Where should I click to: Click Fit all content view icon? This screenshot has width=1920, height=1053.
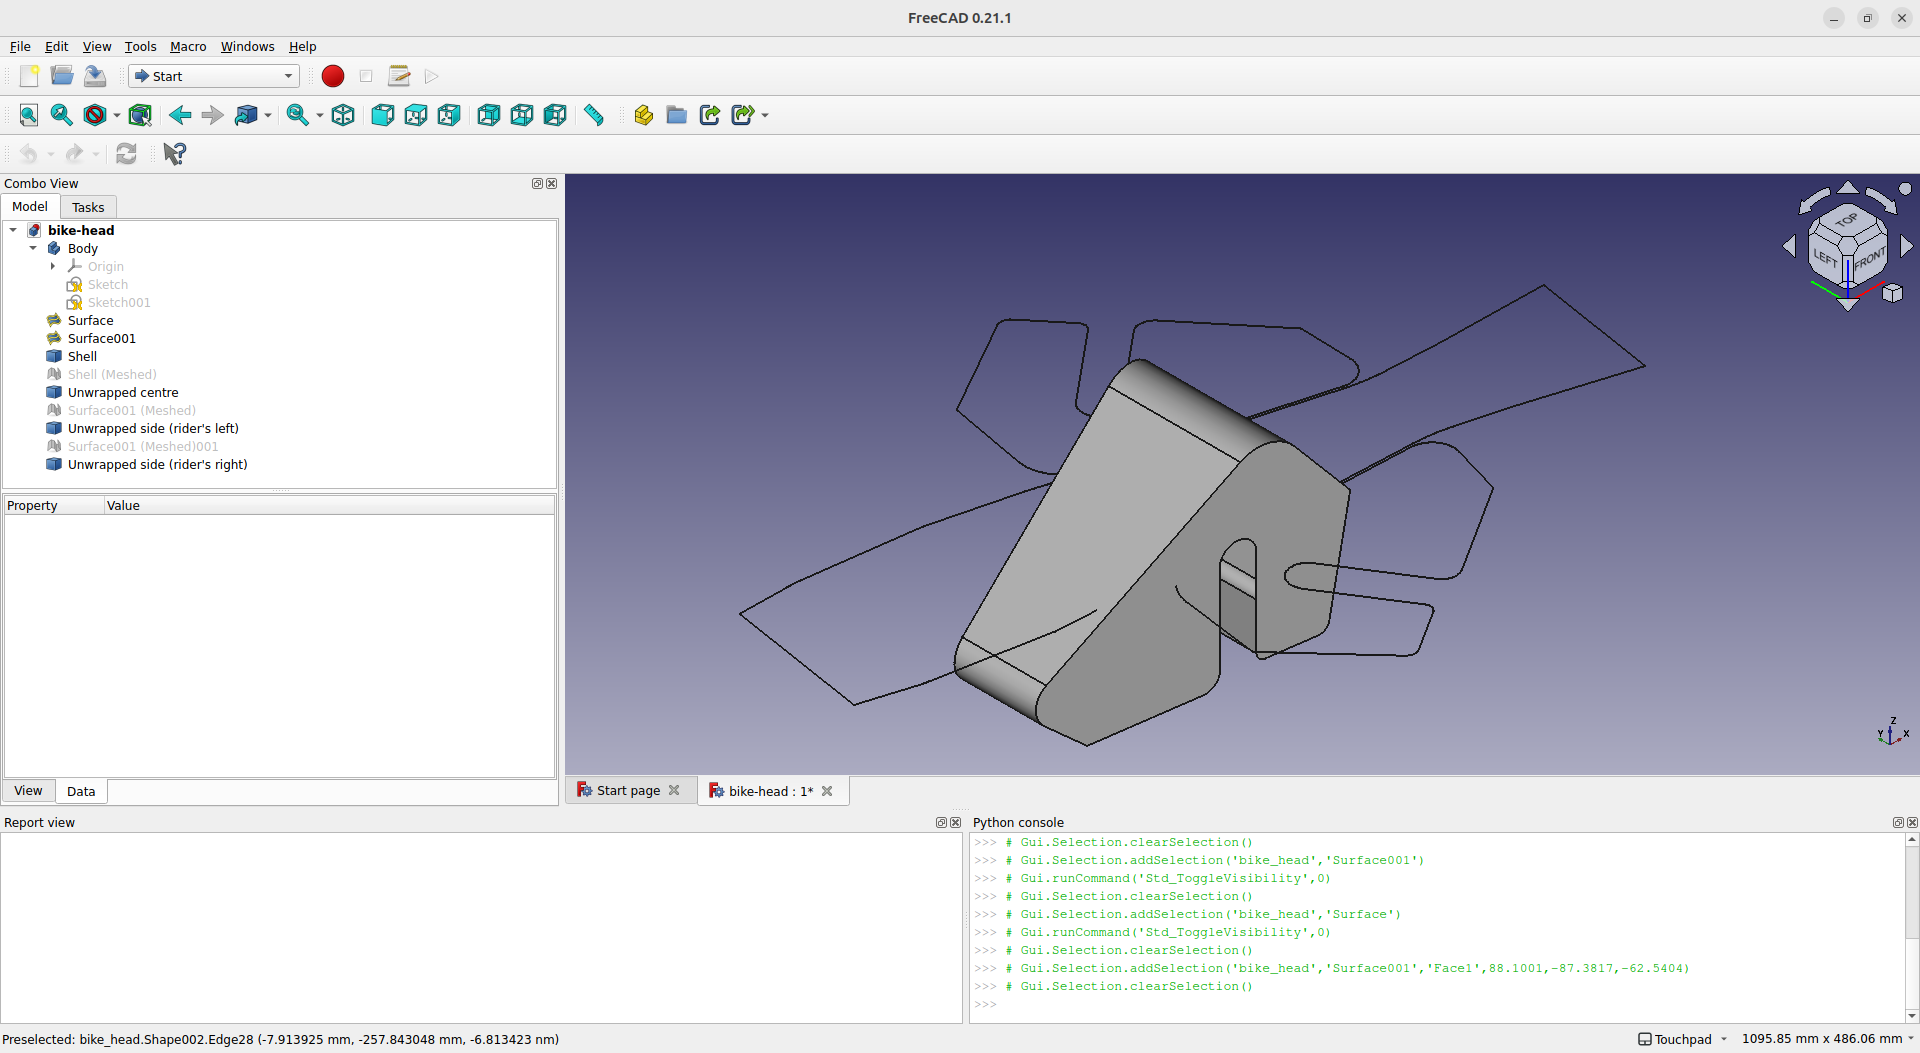[29, 115]
